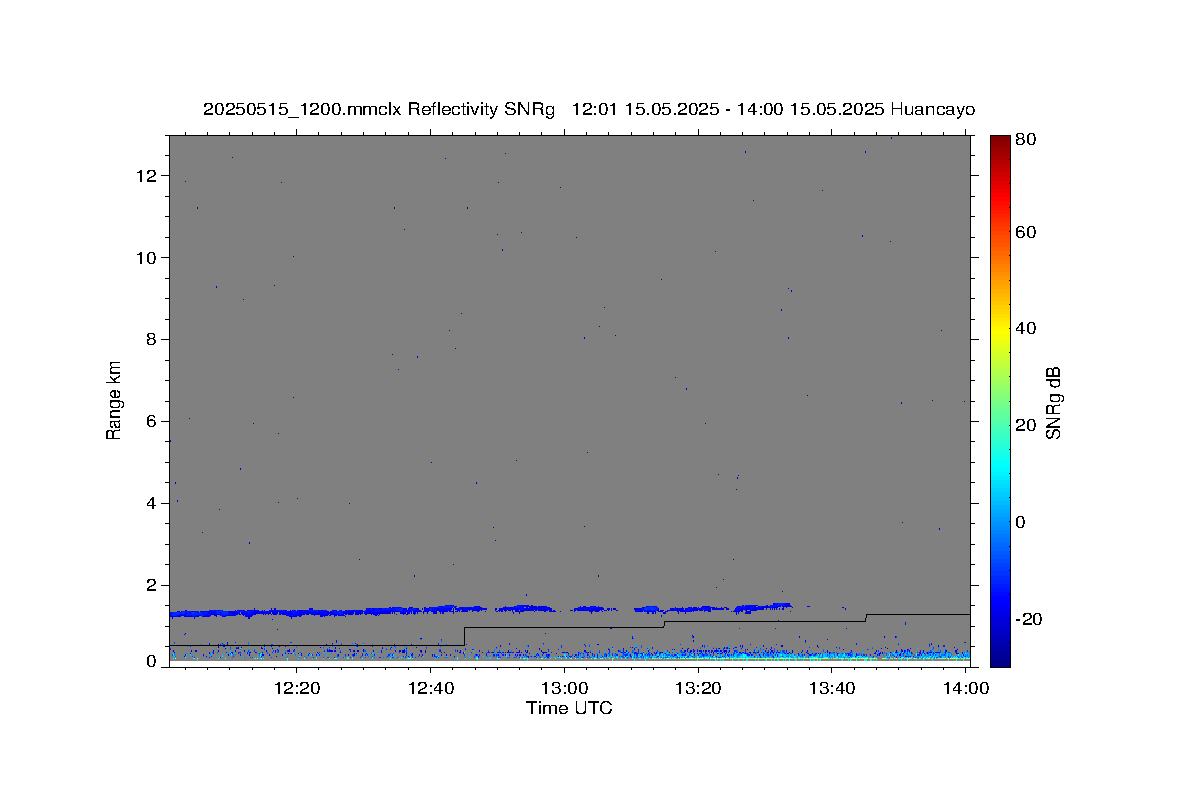The width and height of the screenshot is (1200, 800).
Task: Click the 12:40 time tick label
Action: click(x=431, y=688)
